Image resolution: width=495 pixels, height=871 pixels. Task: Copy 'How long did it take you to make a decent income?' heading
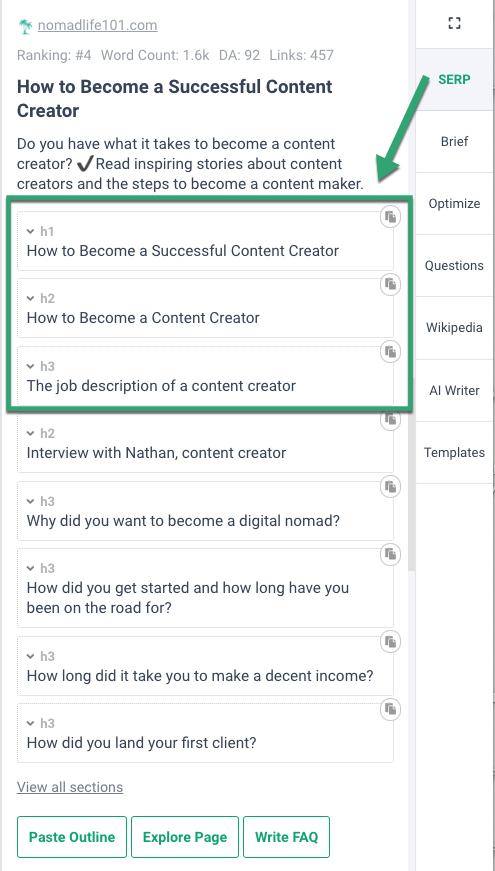[x=391, y=642]
